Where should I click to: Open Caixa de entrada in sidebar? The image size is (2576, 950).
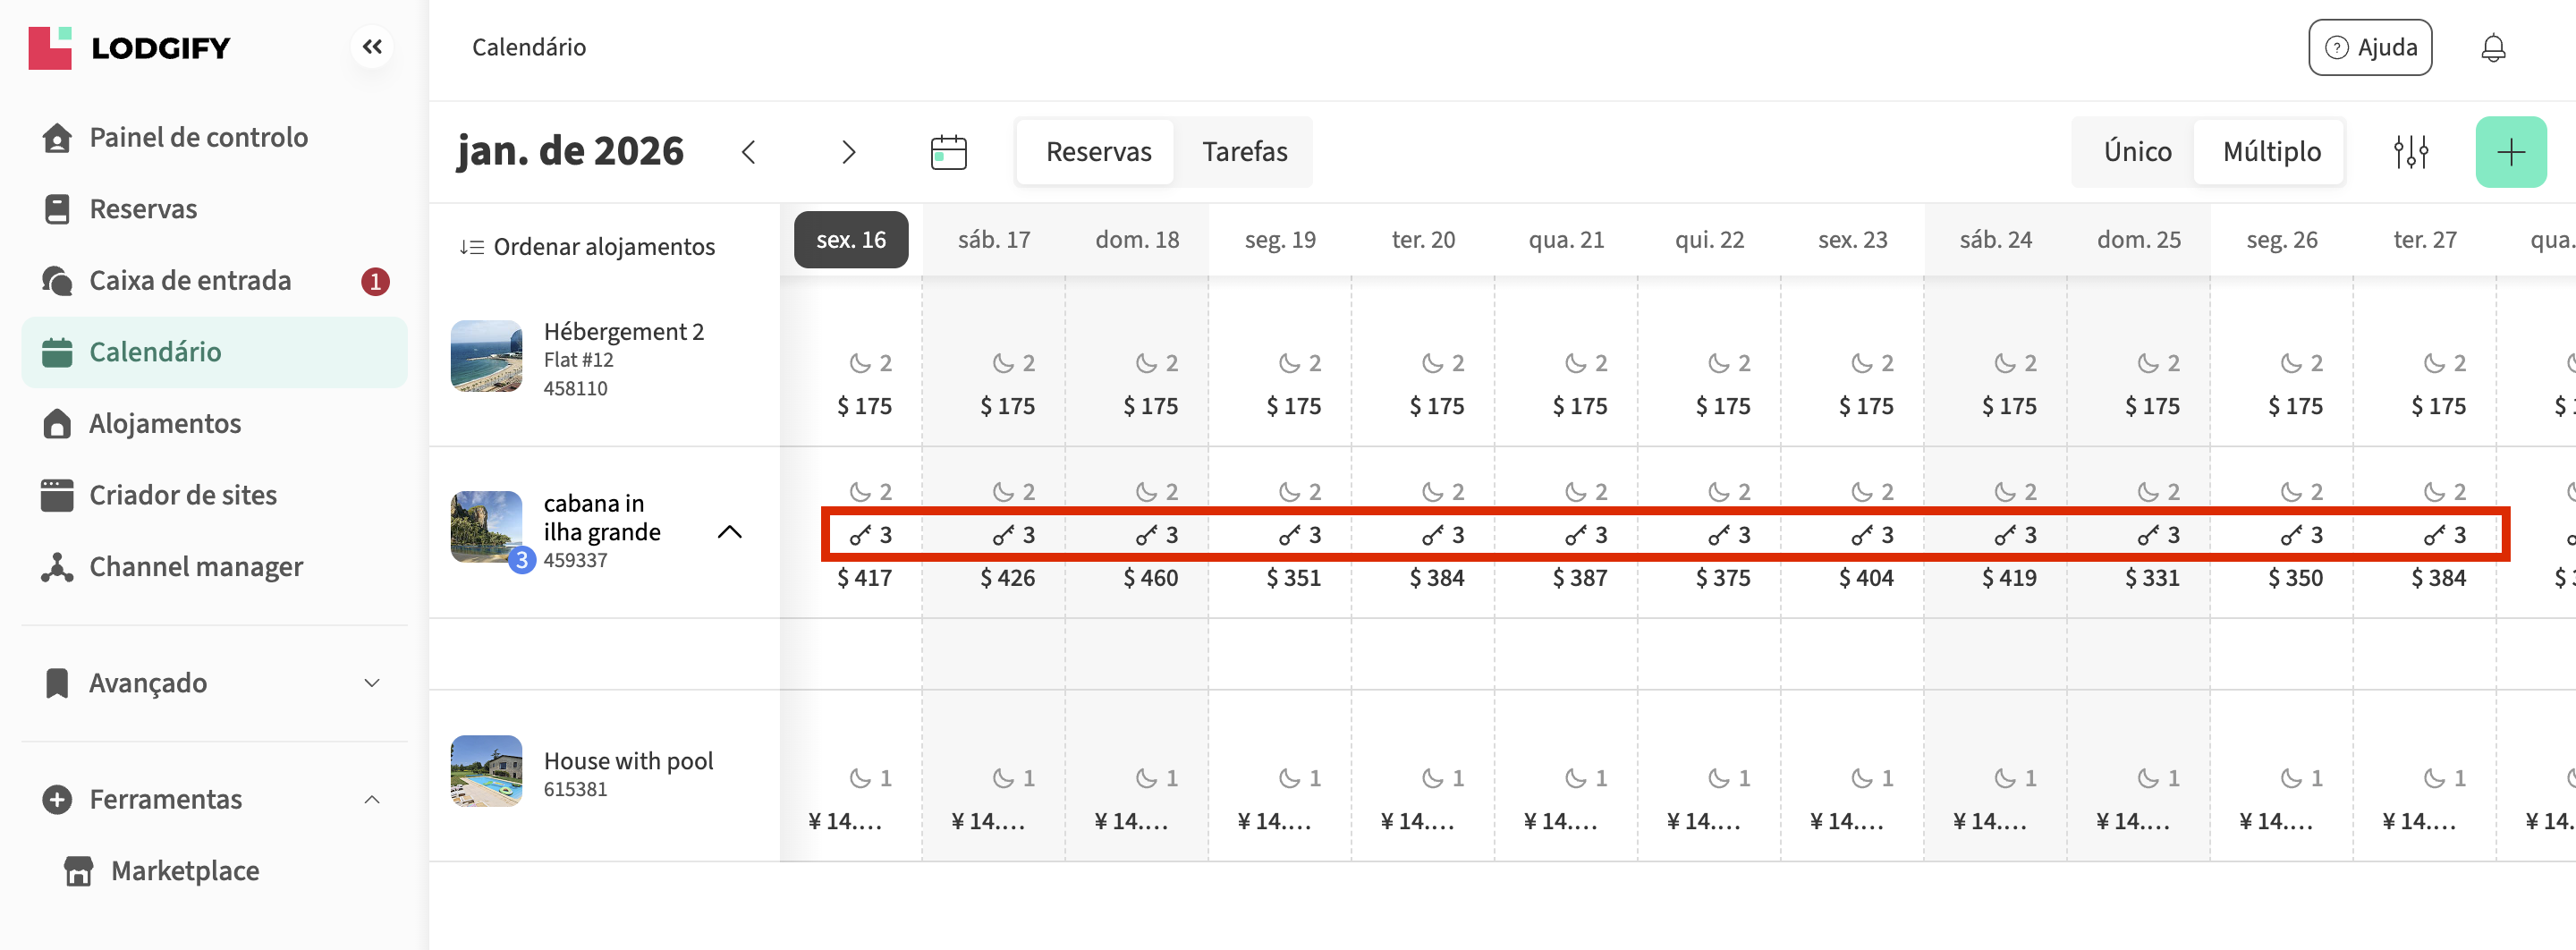point(190,281)
